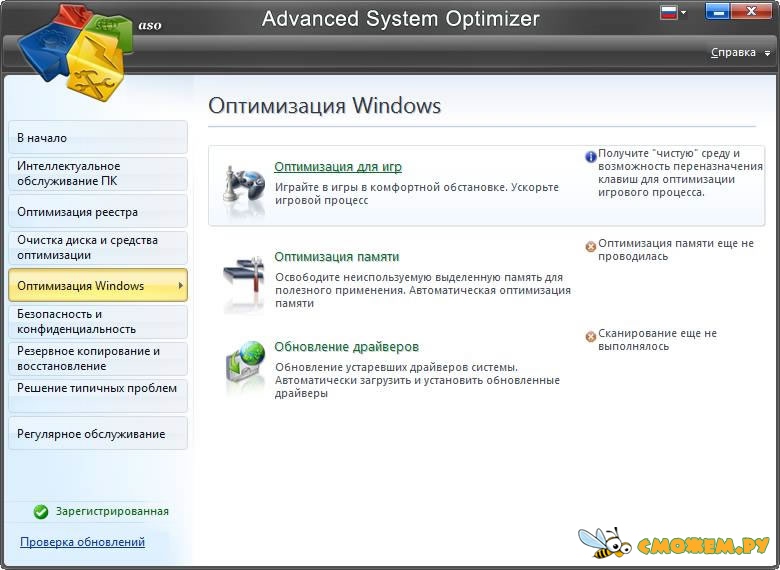
Task: Click the Advanced System Optimizer title text
Action: [x=400, y=19]
